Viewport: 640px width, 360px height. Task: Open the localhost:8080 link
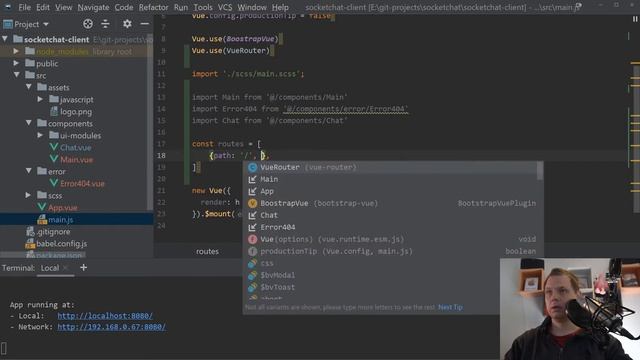tap(105, 316)
